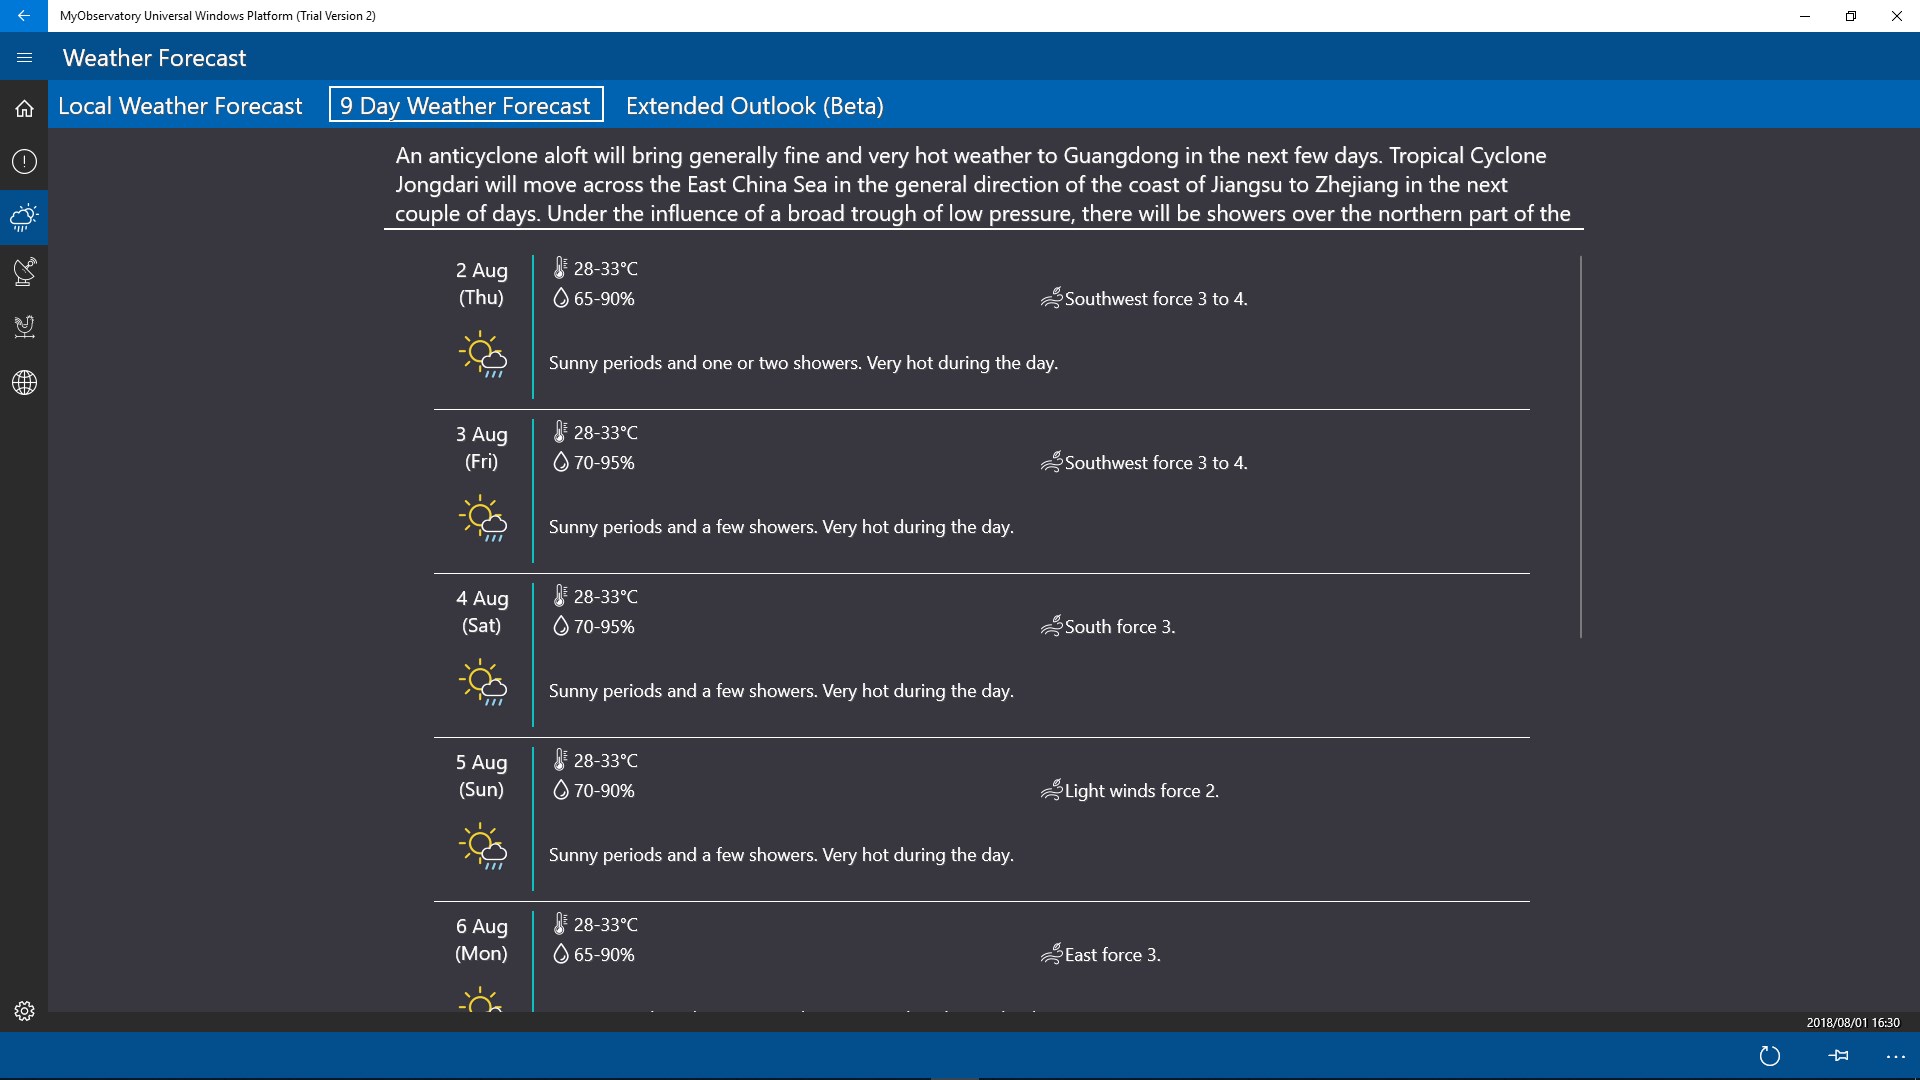Select the globe language icon in sidebar
This screenshot has height=1080, width=1920.
tap(24, 382)
